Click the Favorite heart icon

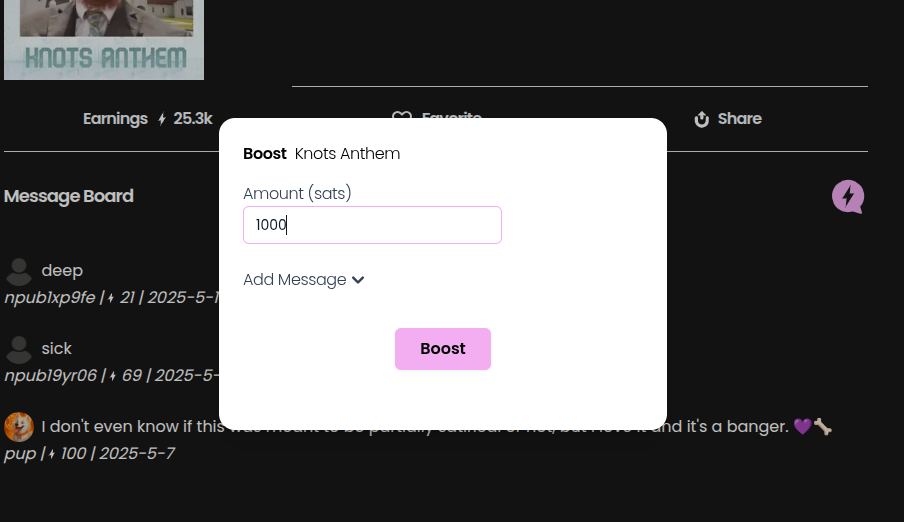402,118
